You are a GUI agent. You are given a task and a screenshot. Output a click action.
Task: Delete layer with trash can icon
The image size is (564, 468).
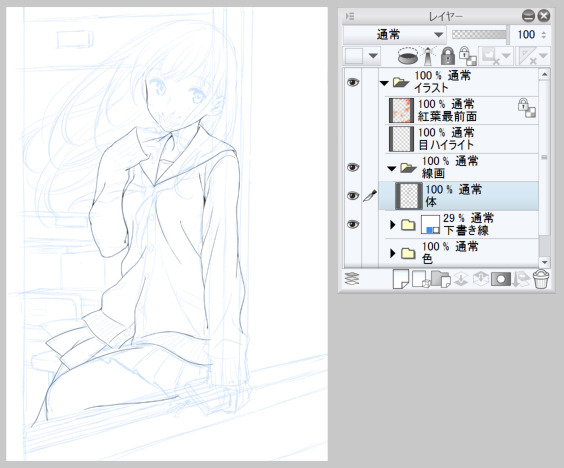tap(541, 280)
